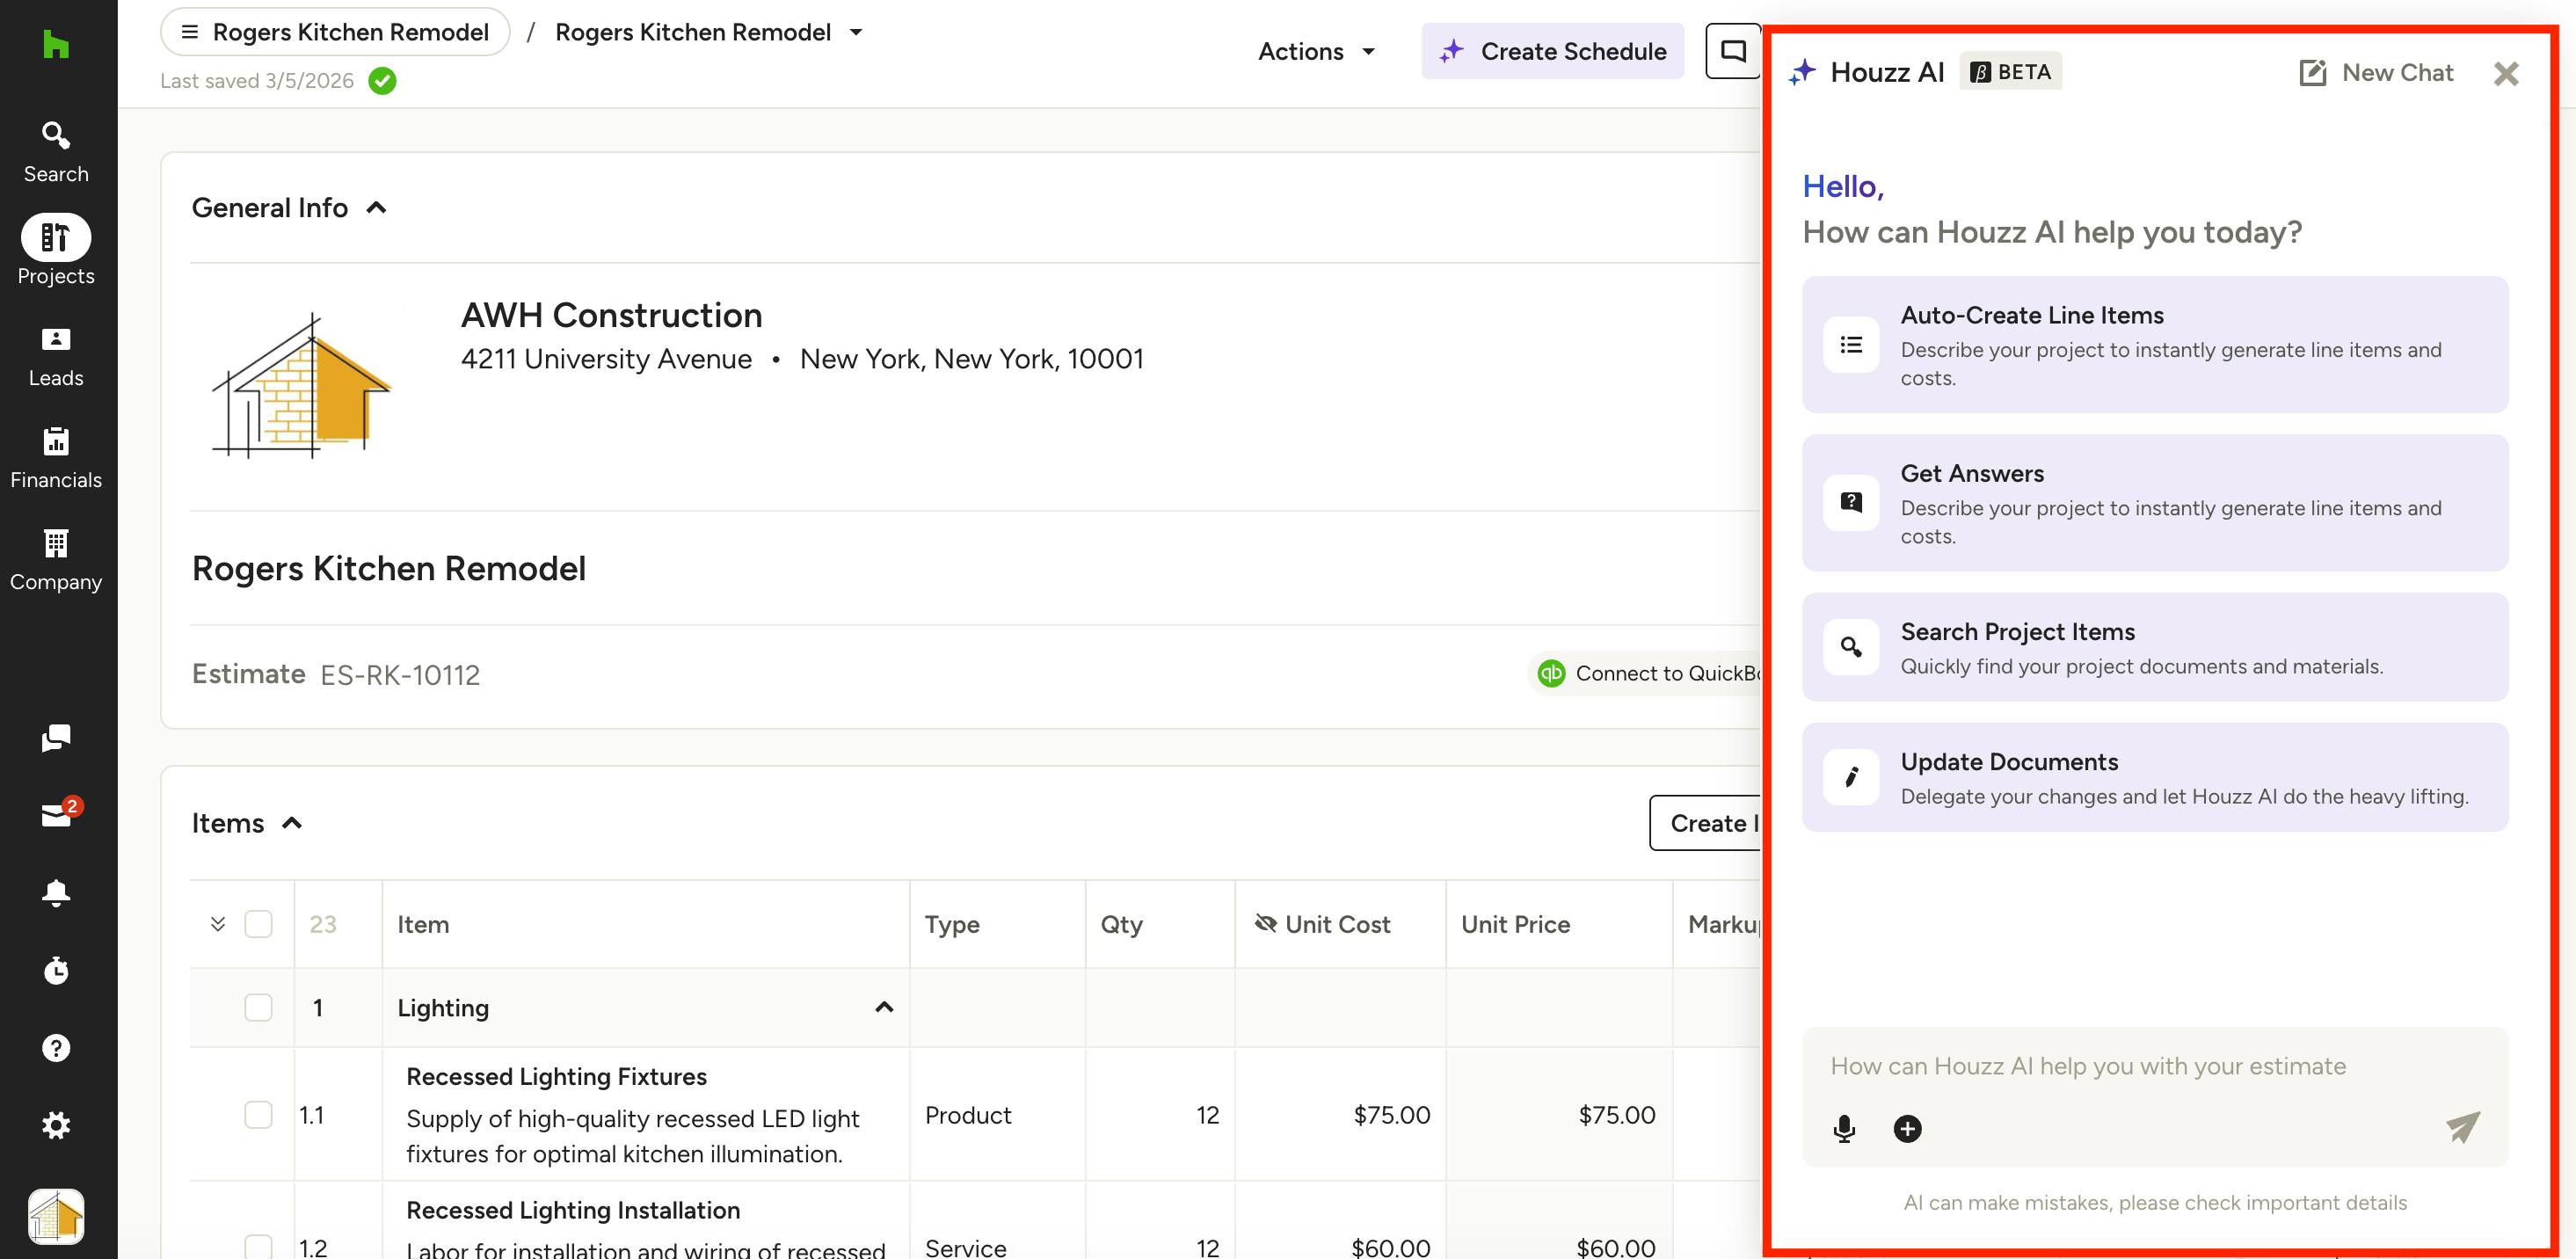Click the hidden Unit Cost eye icon
The width and height of the screenshot is (2576, 1259).
[x=1265, y=923]
